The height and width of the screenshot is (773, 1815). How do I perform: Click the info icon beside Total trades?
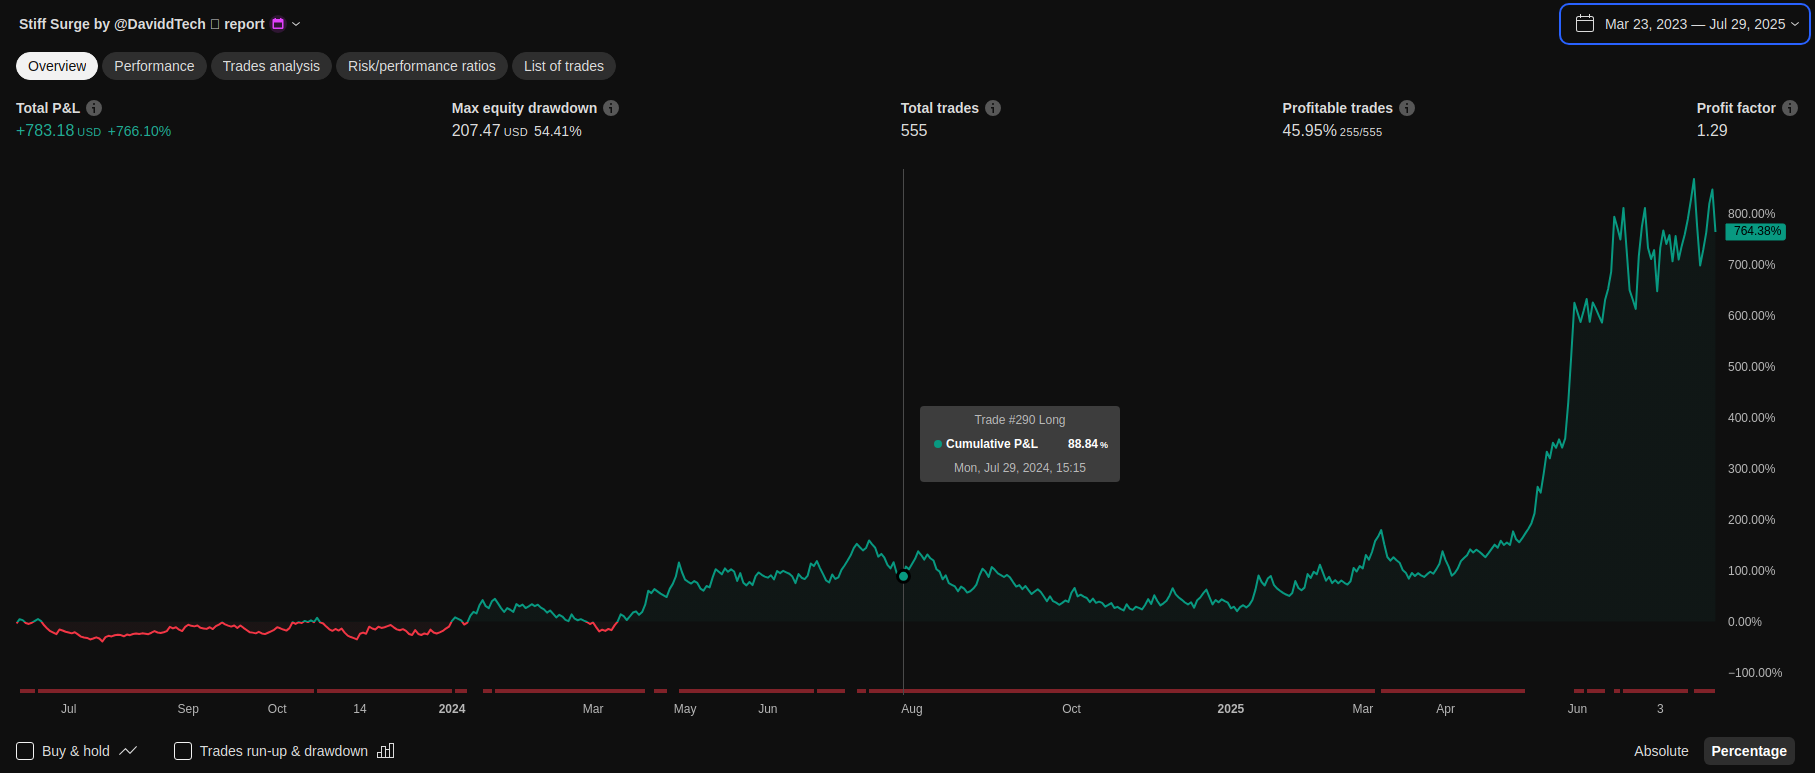pyautogui.click(x=993, y=108)
